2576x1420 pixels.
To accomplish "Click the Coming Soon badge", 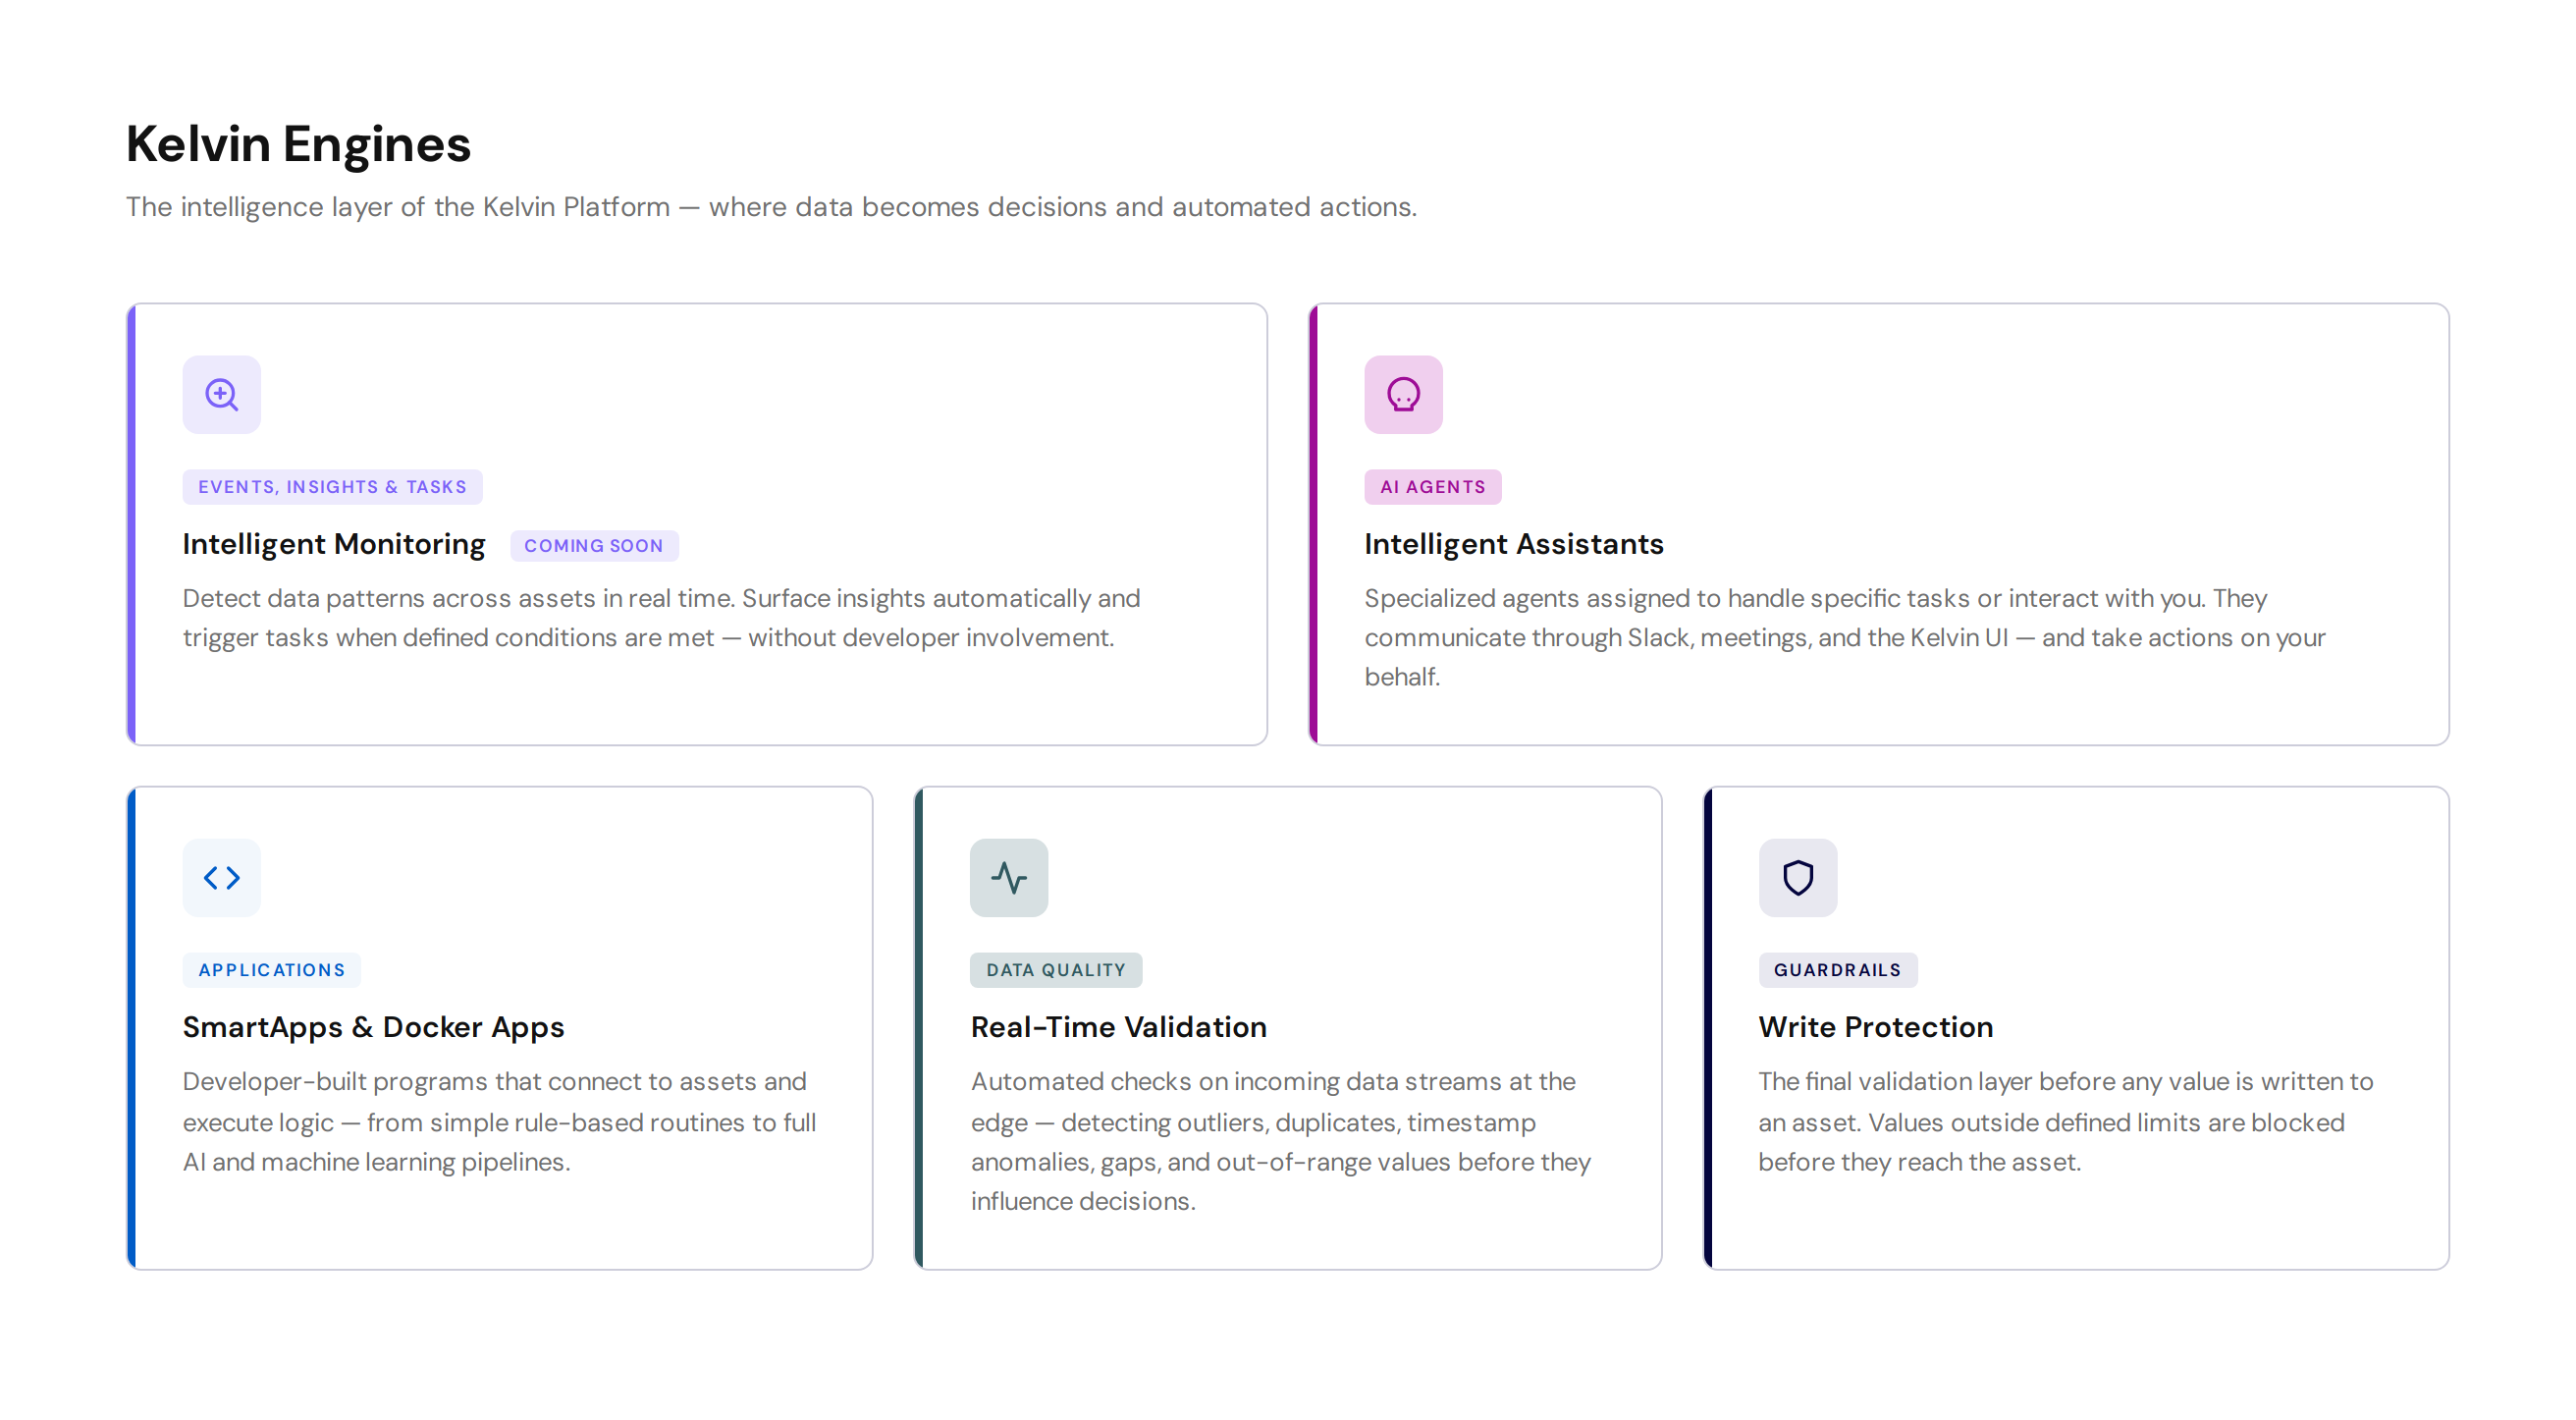I will click(594, 545).
